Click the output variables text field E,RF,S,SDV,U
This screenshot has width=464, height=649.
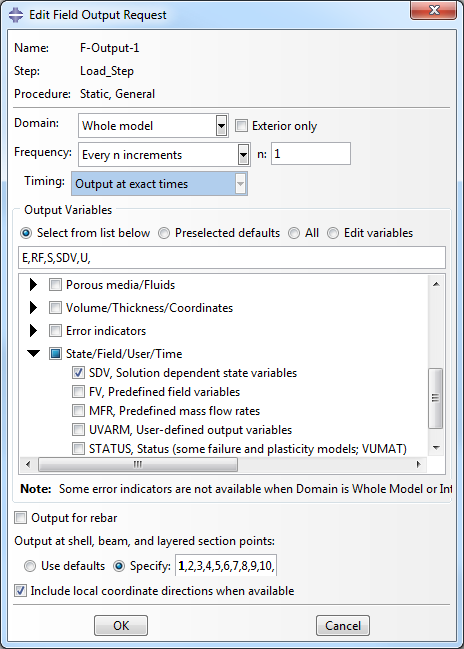(x=232, y=257)
